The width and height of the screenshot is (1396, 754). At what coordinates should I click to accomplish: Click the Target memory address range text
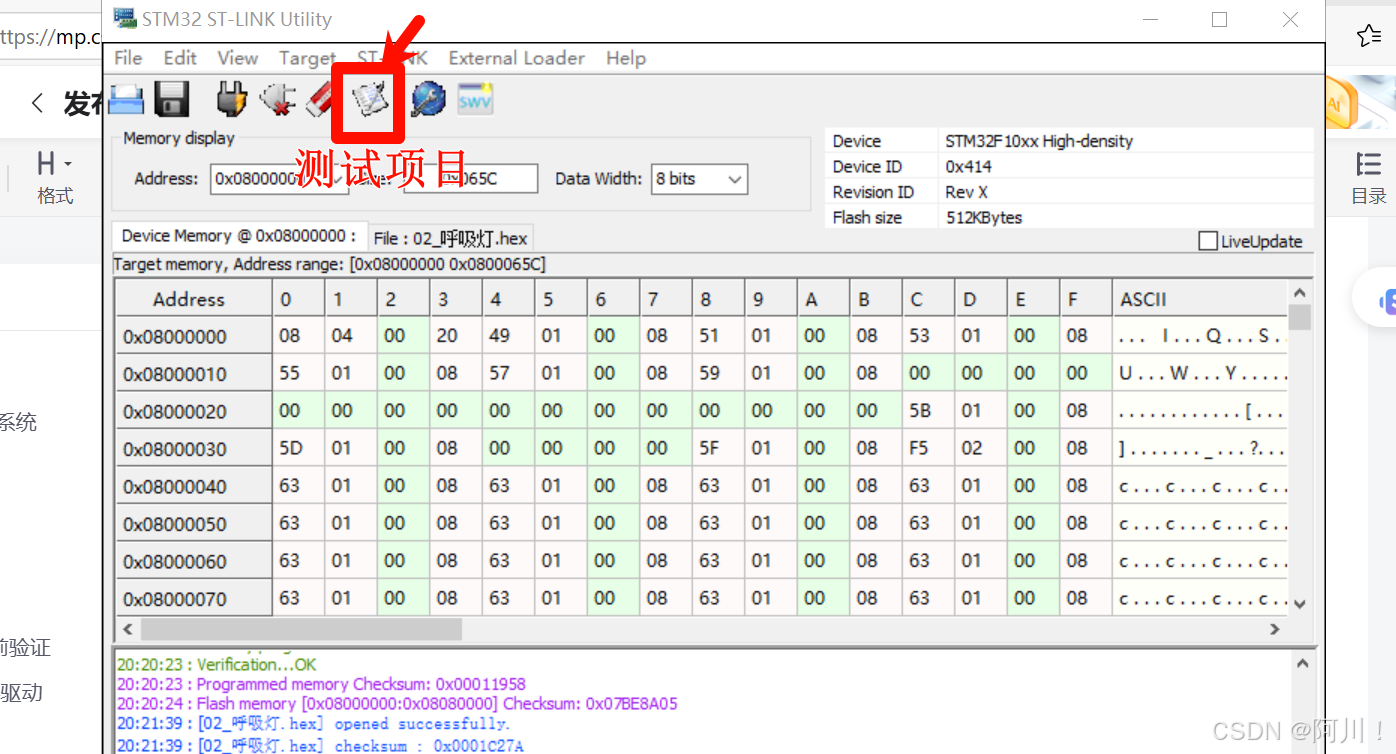[x=329, y=265]
